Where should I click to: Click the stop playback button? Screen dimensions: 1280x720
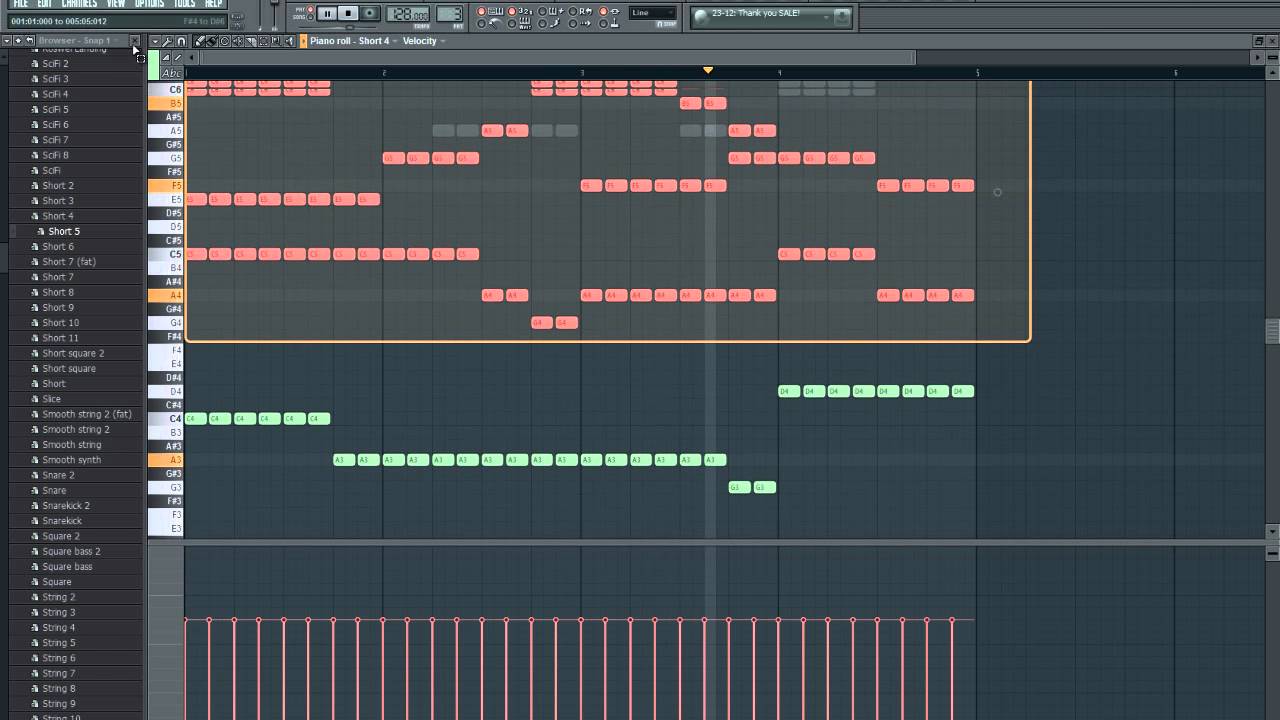(348, 13)
